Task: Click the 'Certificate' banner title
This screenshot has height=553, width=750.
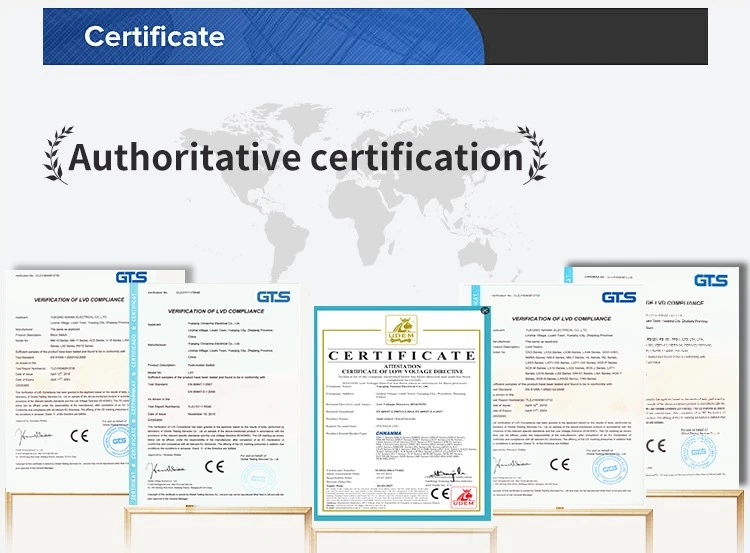Action: (x=154, y=36)
